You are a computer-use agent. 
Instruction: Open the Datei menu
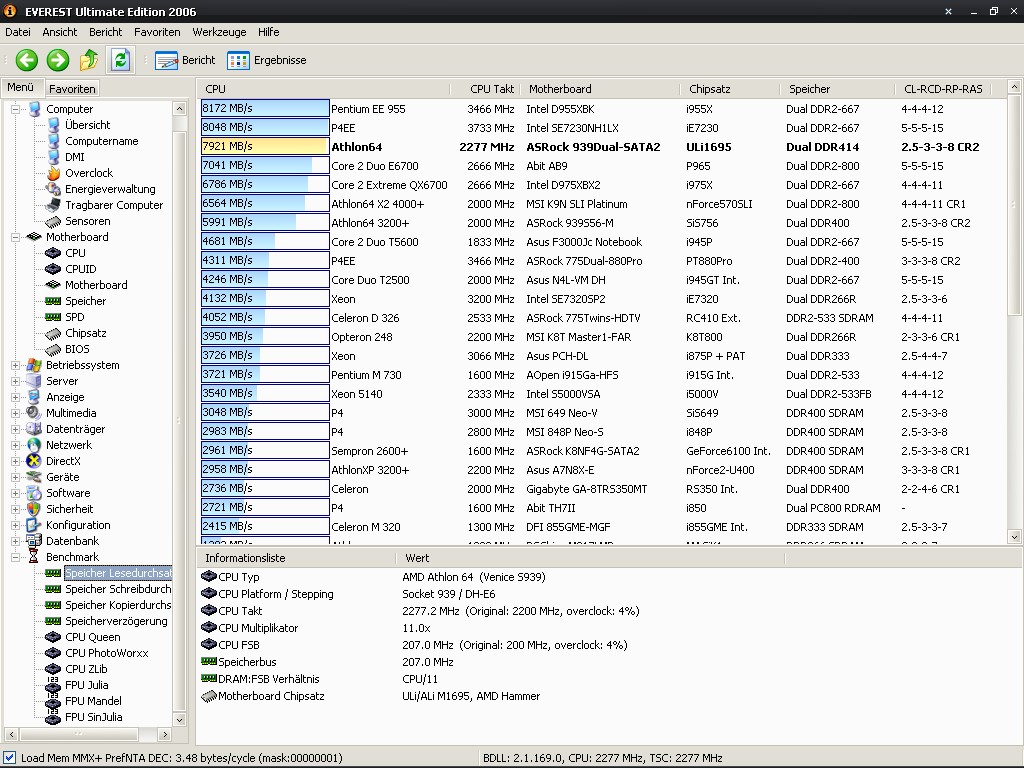tap(18, 32)
